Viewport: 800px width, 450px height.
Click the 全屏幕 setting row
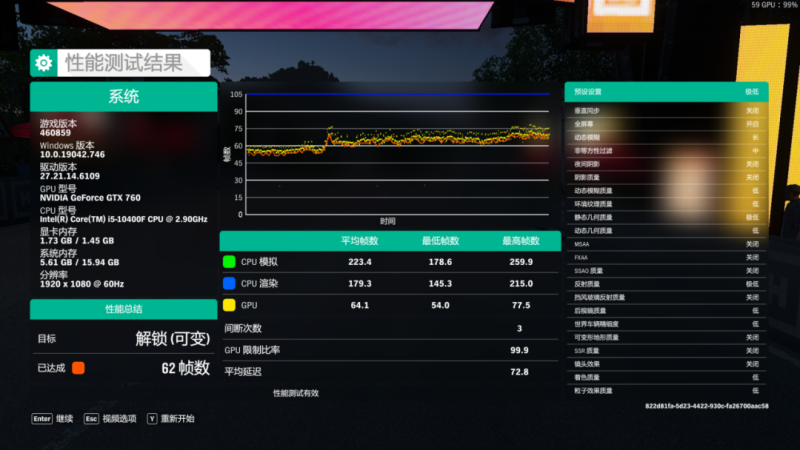coord(666,124)
